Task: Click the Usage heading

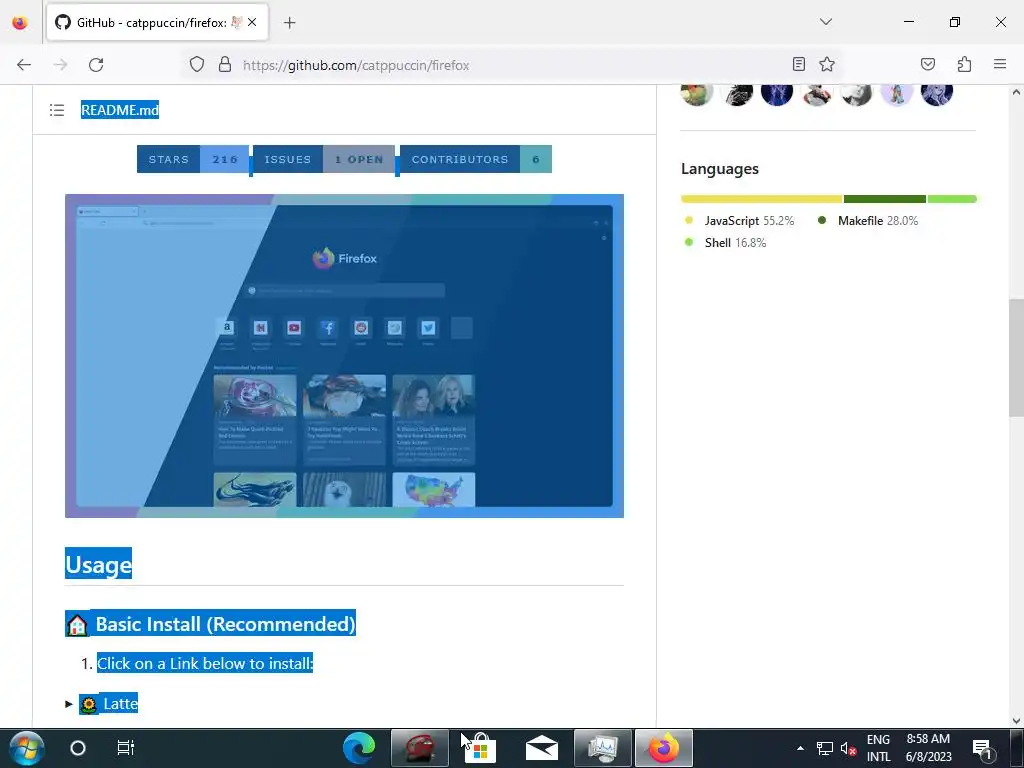Action: (99, 564)
